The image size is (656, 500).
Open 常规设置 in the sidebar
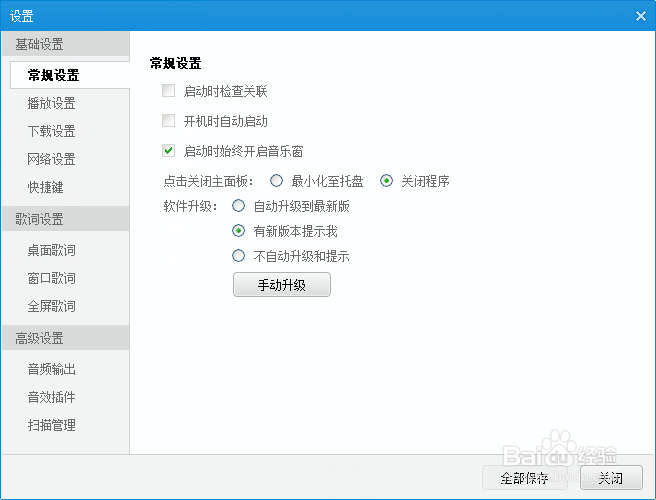point(70,75)
